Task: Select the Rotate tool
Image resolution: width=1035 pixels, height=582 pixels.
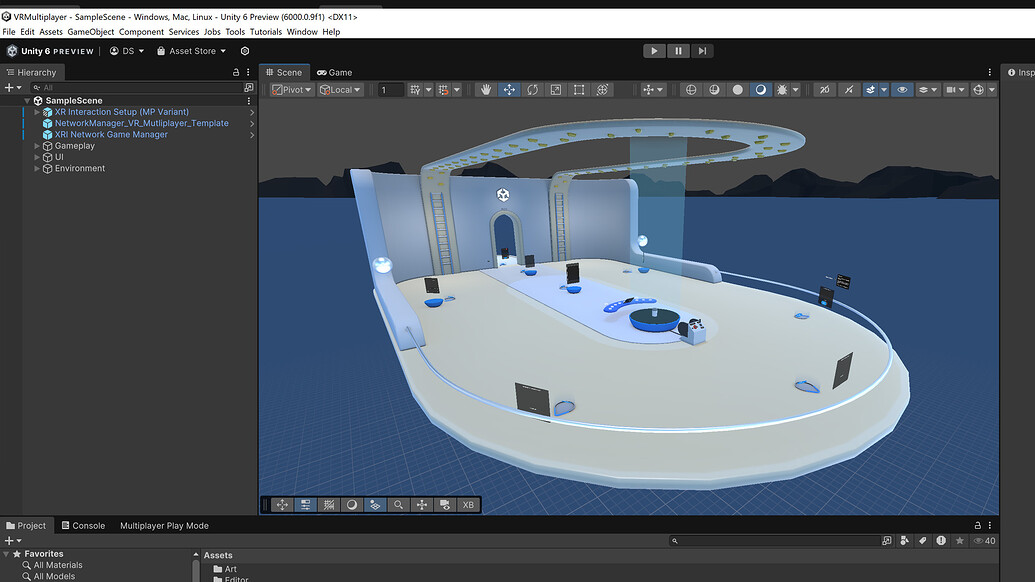Action: tap(532, 90)
